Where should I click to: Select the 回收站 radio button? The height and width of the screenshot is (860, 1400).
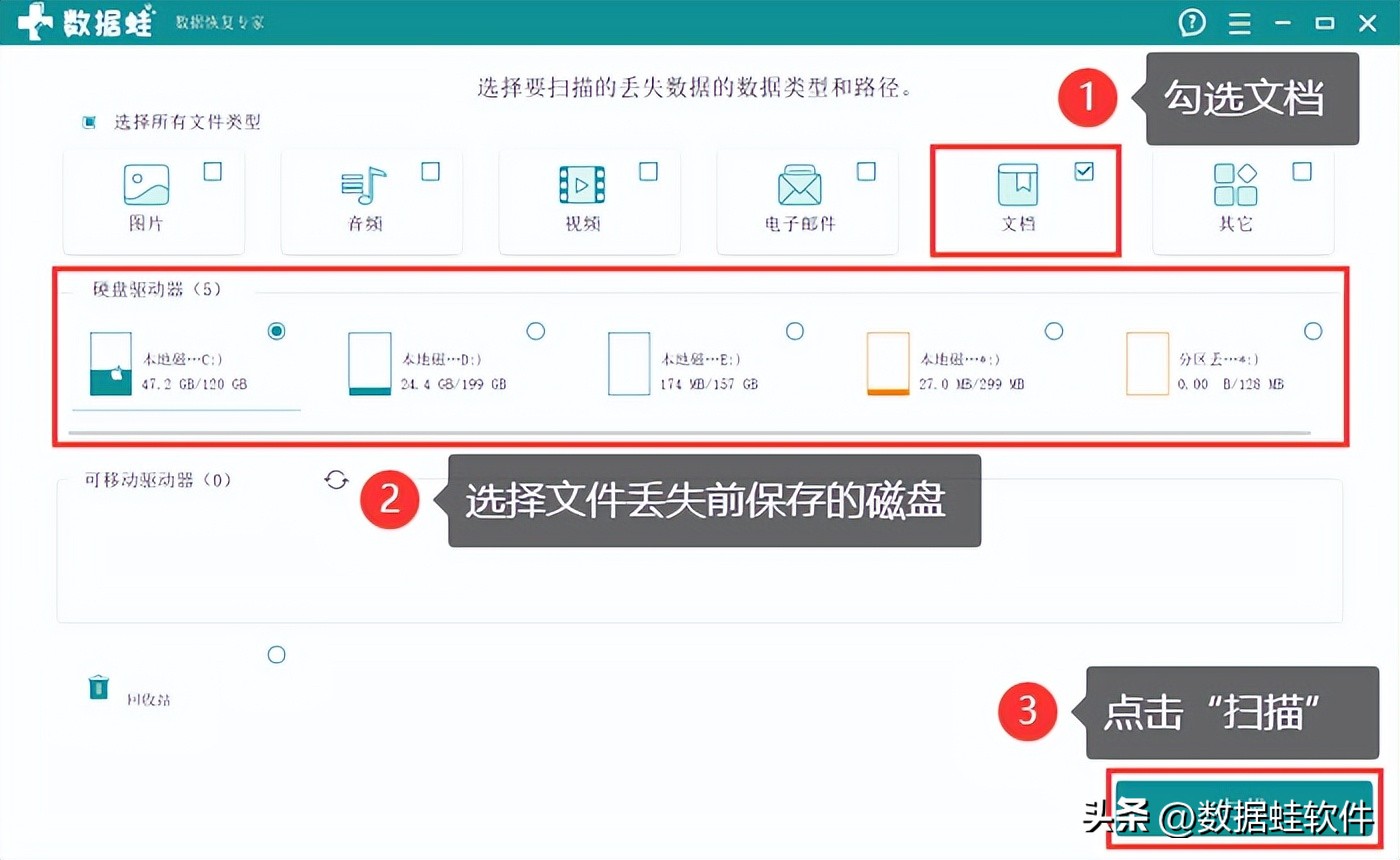(277, 654)
